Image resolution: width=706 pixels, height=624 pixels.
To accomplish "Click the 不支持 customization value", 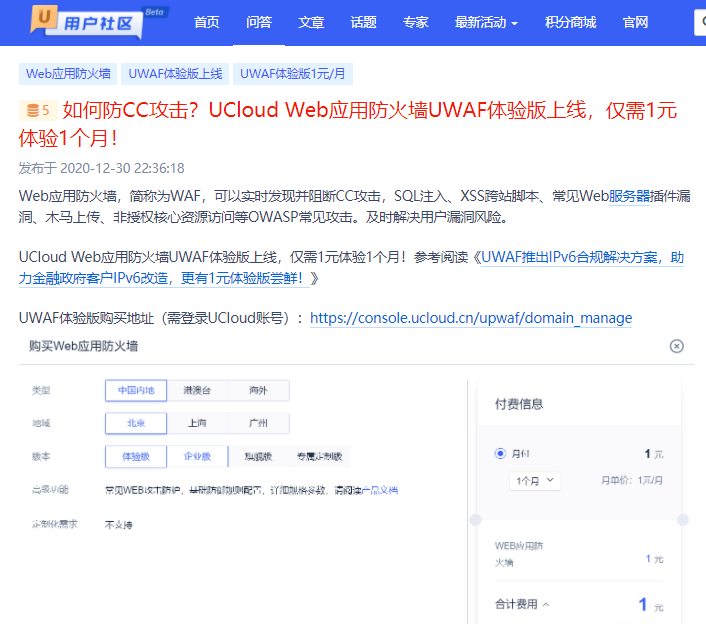I will click(x=118, y=525).
